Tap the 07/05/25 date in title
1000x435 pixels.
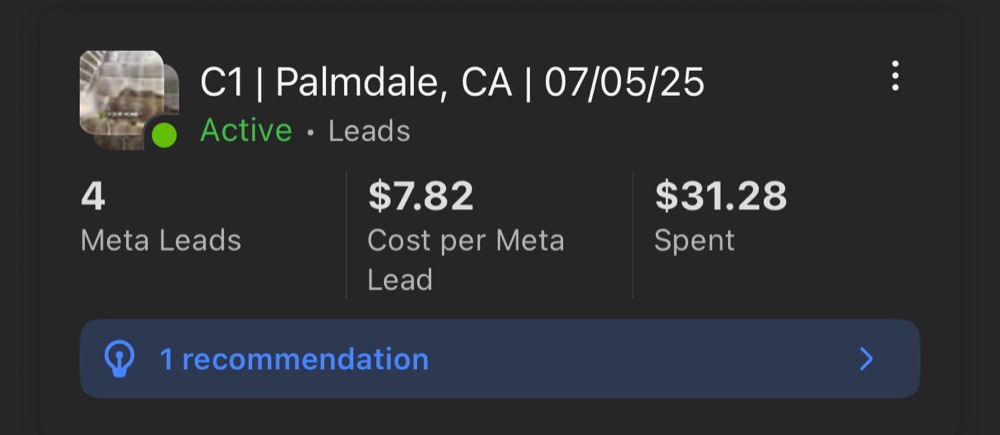[624, 84]
